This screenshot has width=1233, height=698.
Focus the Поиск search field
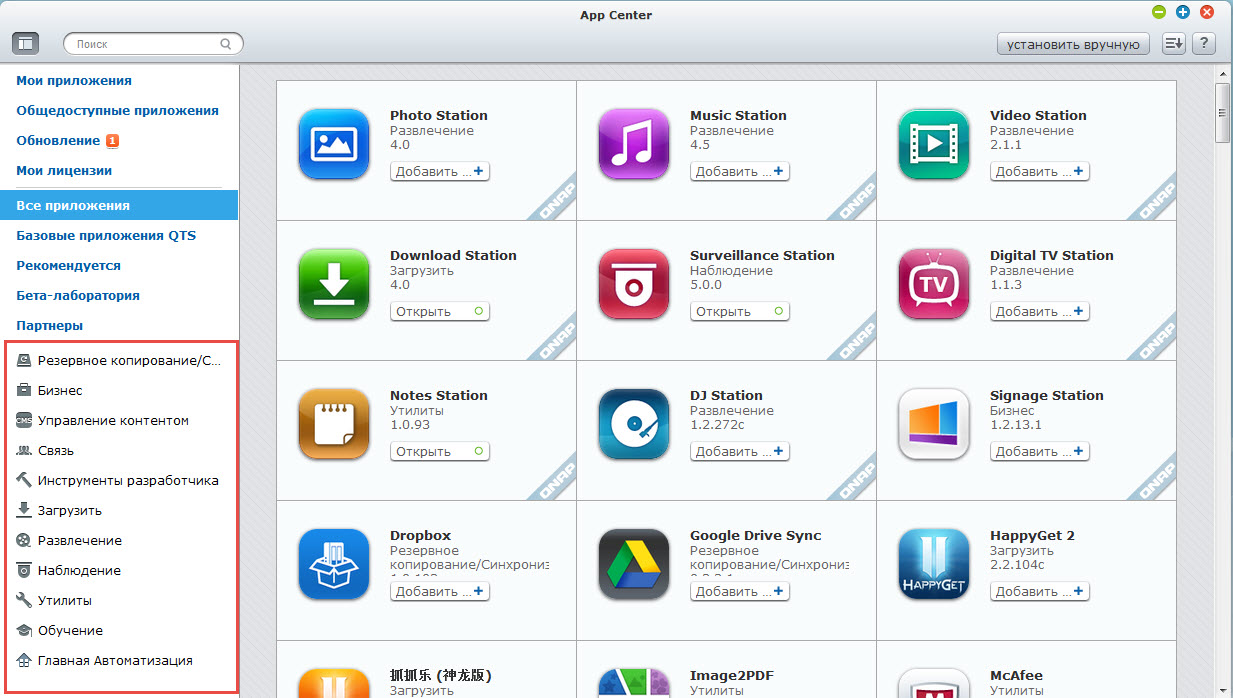[153, 44]
